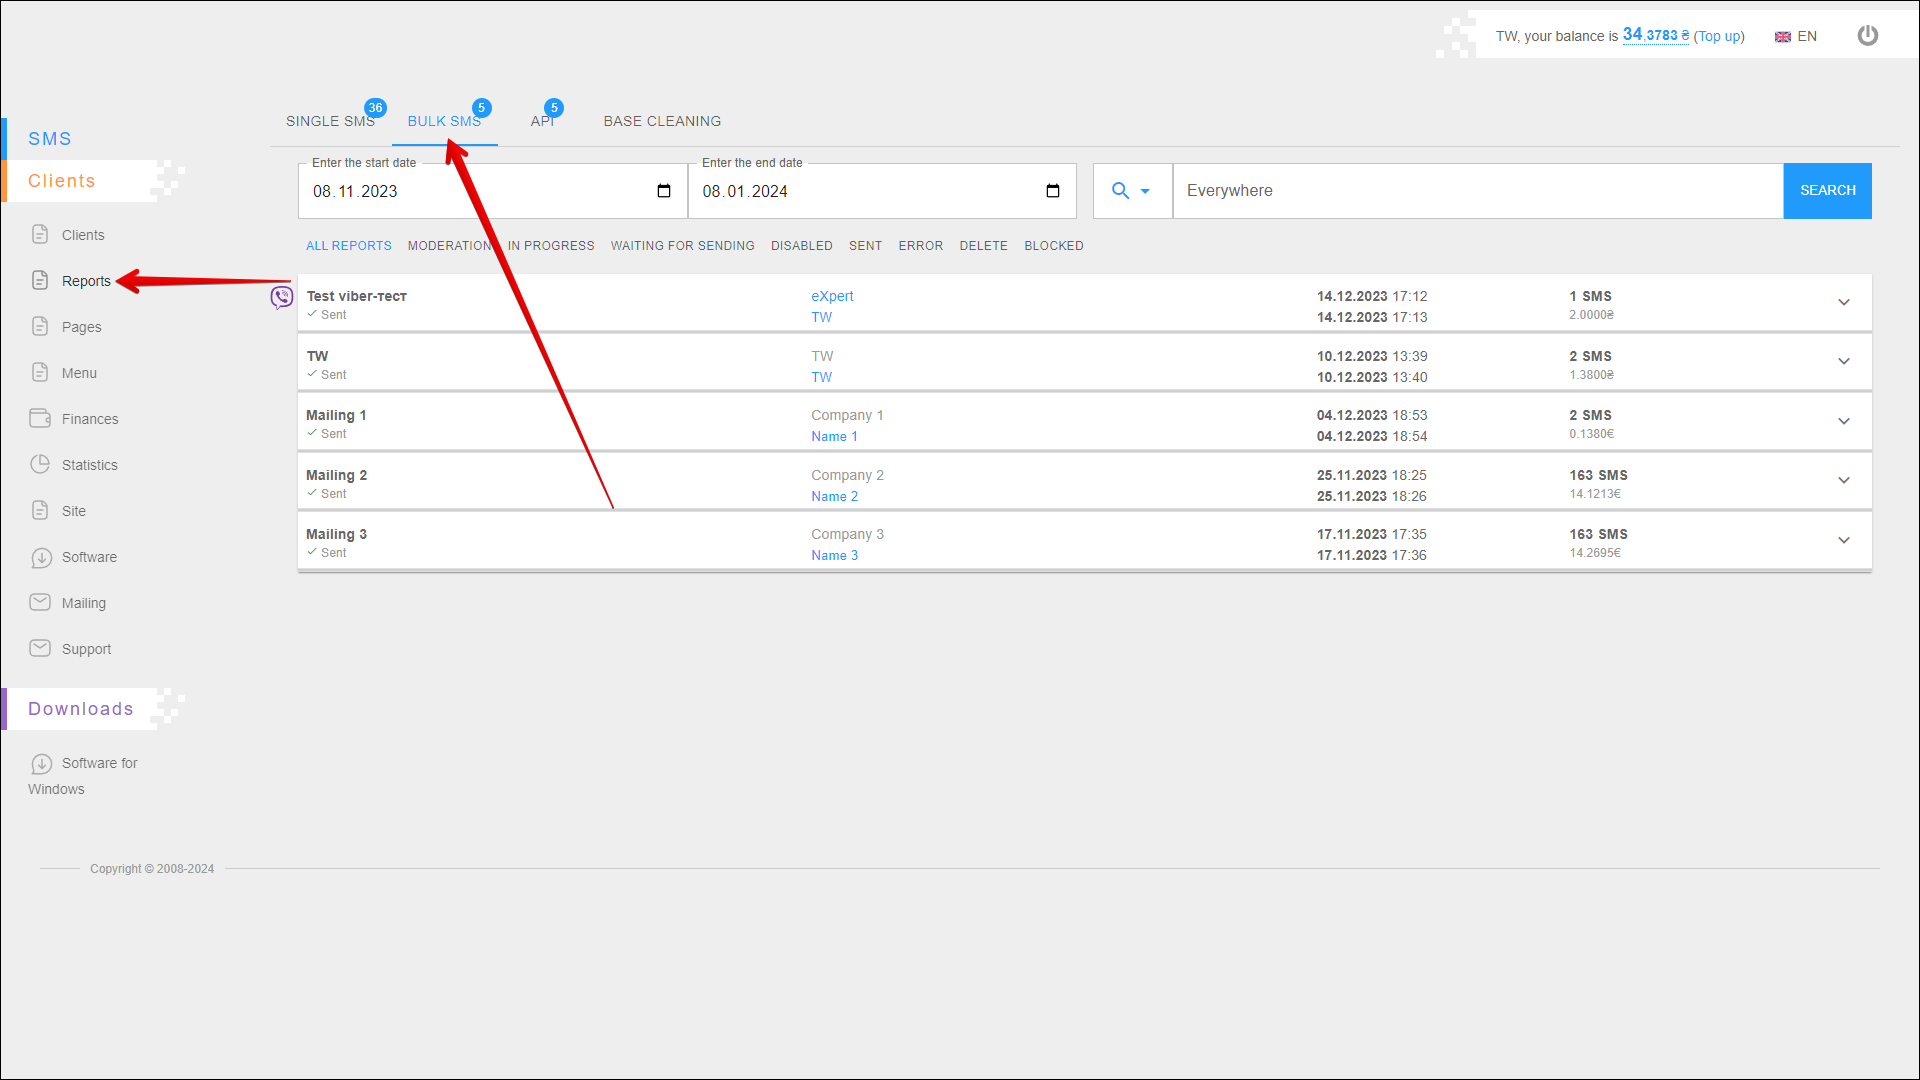Viewport: 1920px width, 1080px height.
Task: Open the search scope dropdown with magnifier
Action: point(1131,191)
